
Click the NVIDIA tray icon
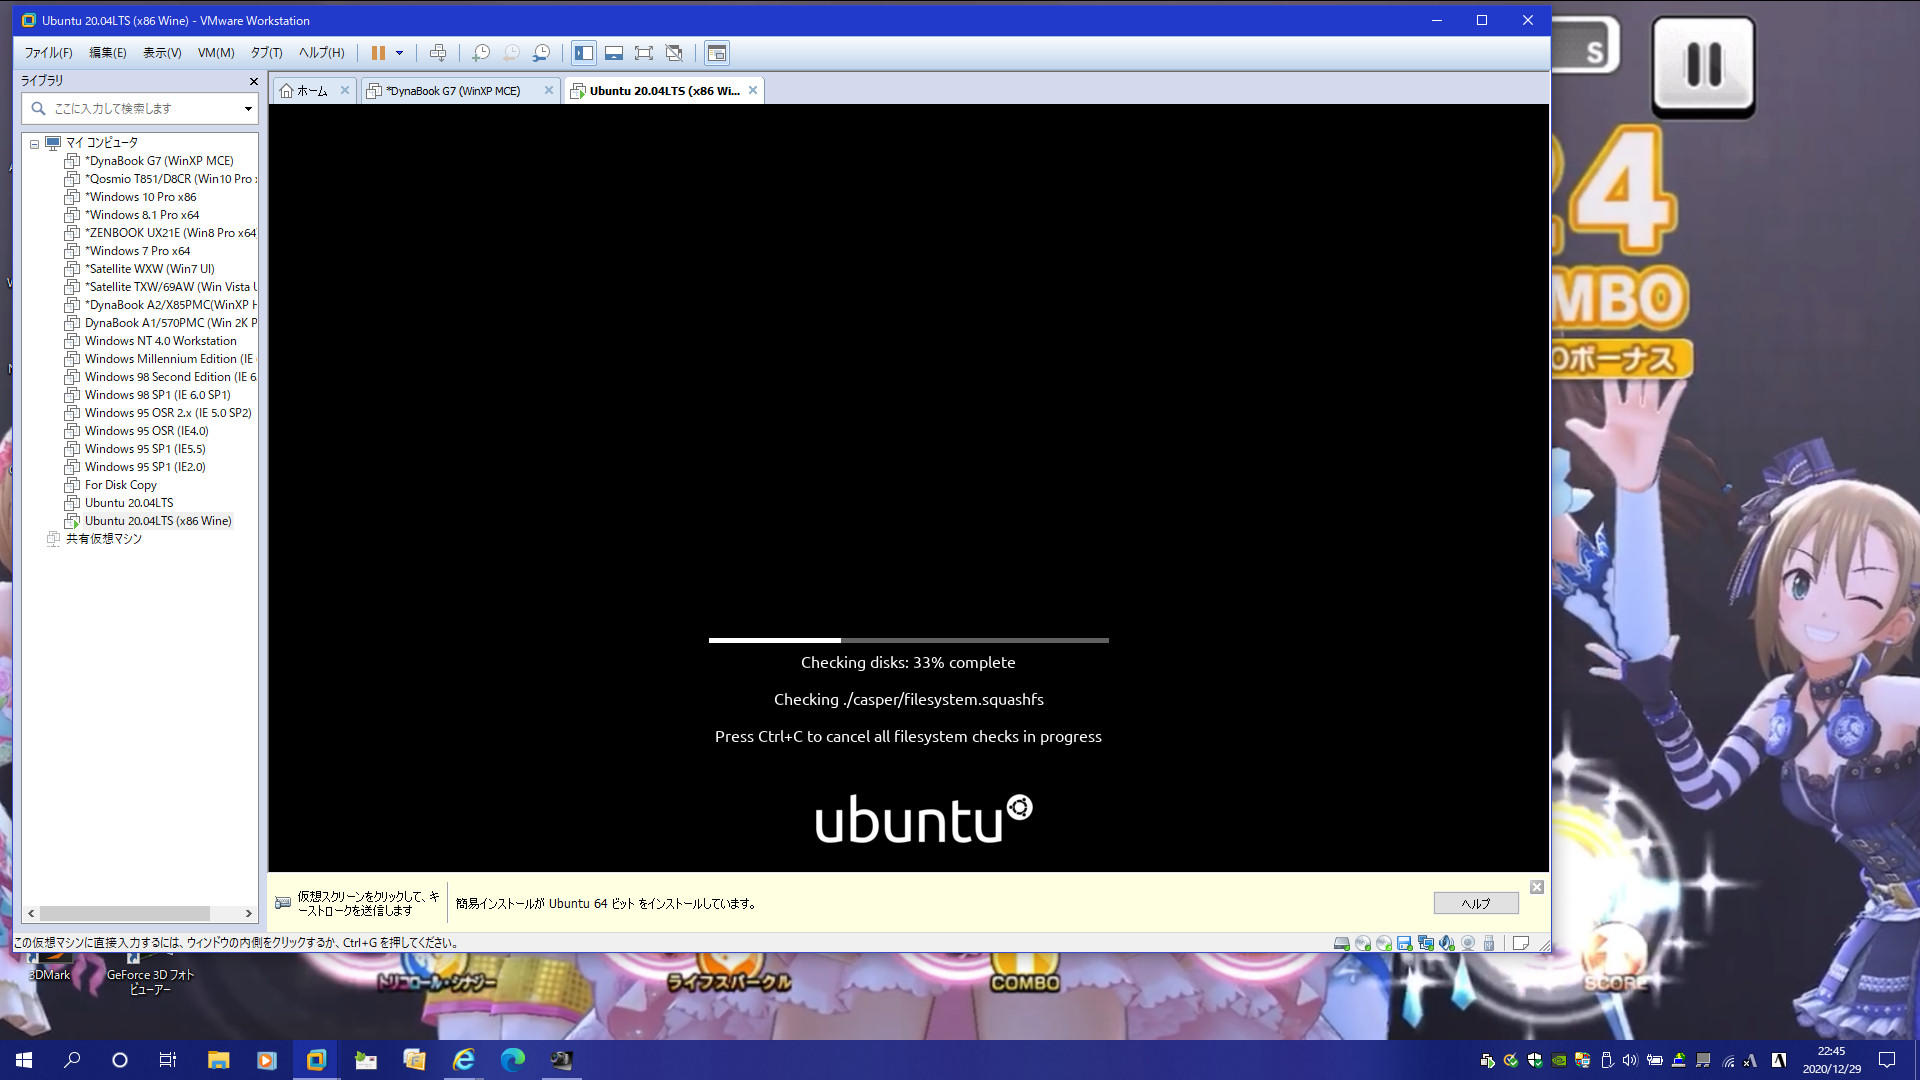point(1558,1060)
